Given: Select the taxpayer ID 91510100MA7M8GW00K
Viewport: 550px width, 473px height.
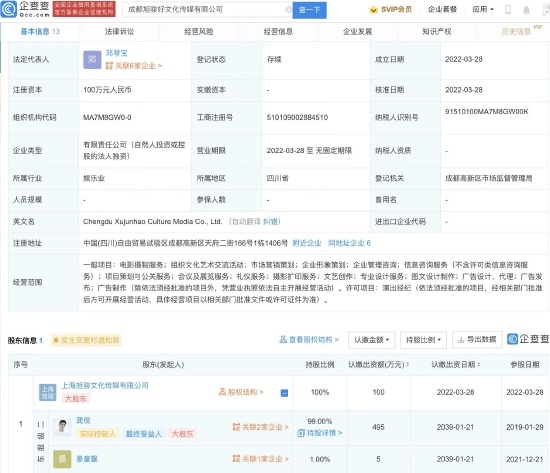Looking at the screenshot, I should (x=487, y=112).
